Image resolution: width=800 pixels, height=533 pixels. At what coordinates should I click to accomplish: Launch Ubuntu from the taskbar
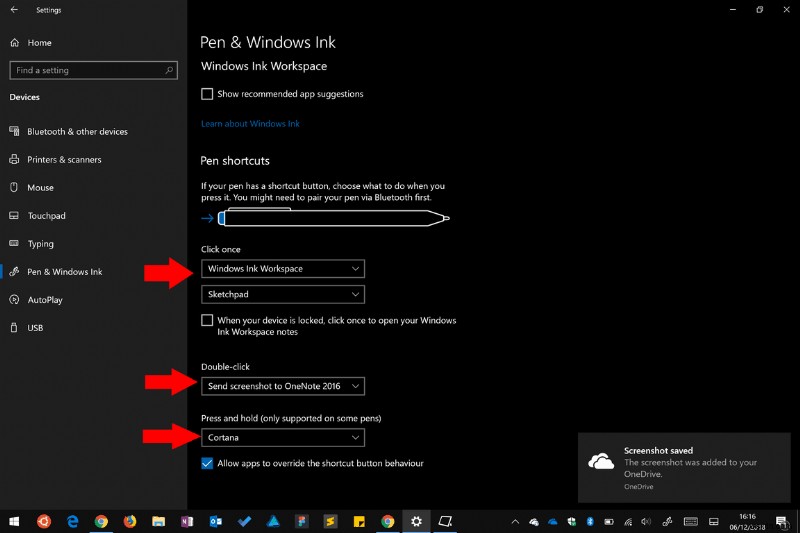tap(44, 521)
